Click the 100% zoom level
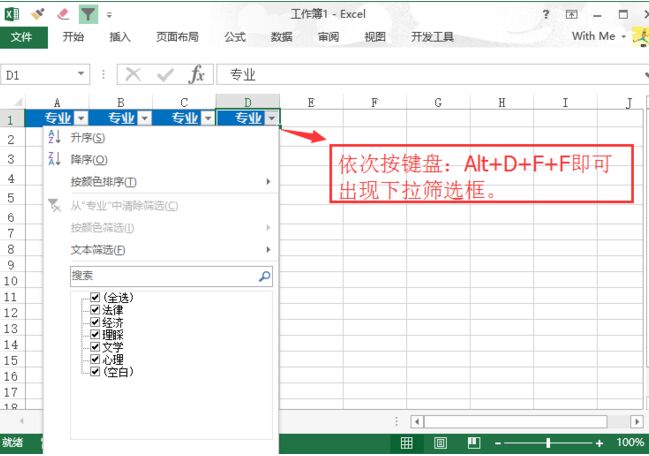 [x=630, y=442]
